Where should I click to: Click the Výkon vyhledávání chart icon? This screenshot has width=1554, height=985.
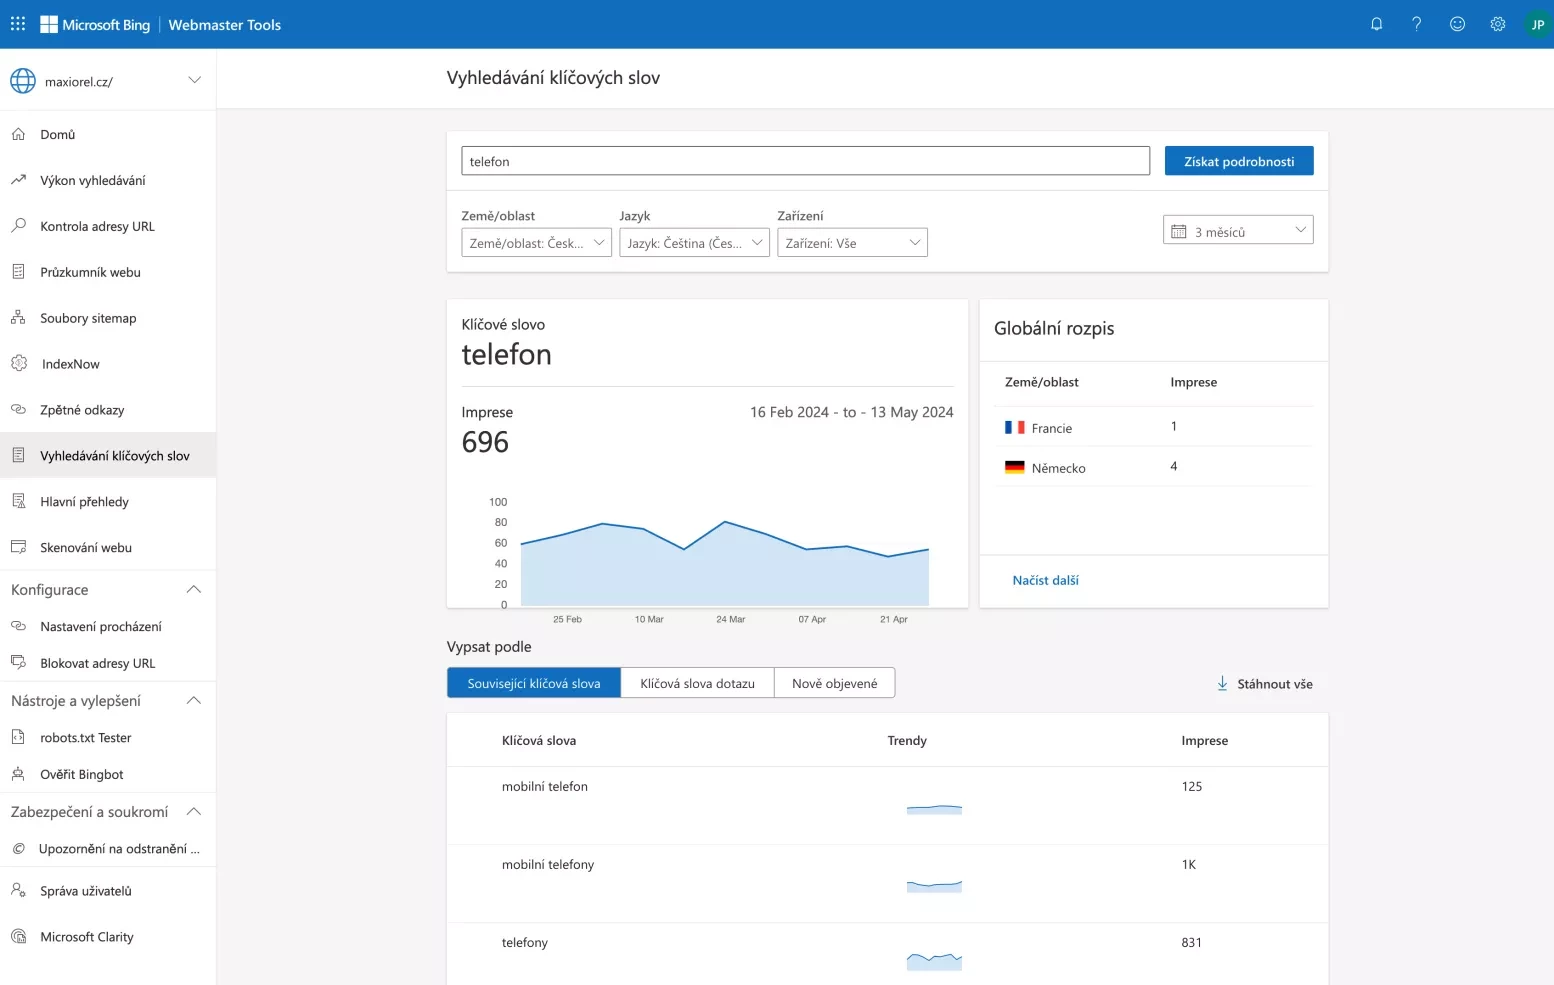[x=18, y=180]
